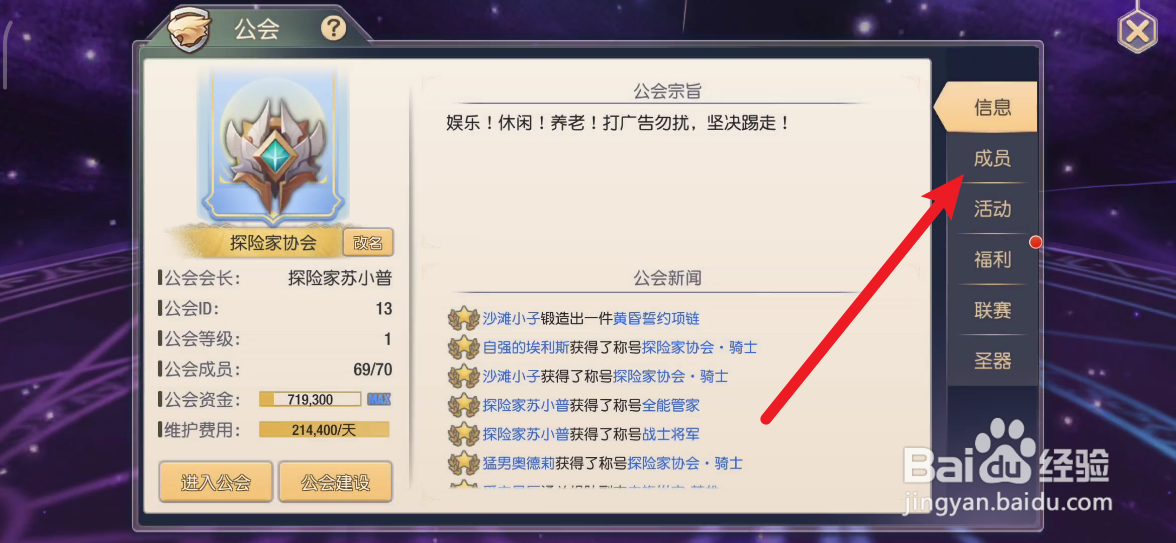Image resolution: width=1176 pixels, height=543 pixels.
Task: Click the 黄昏誓约项链 item link
Action: pos(656,319)
